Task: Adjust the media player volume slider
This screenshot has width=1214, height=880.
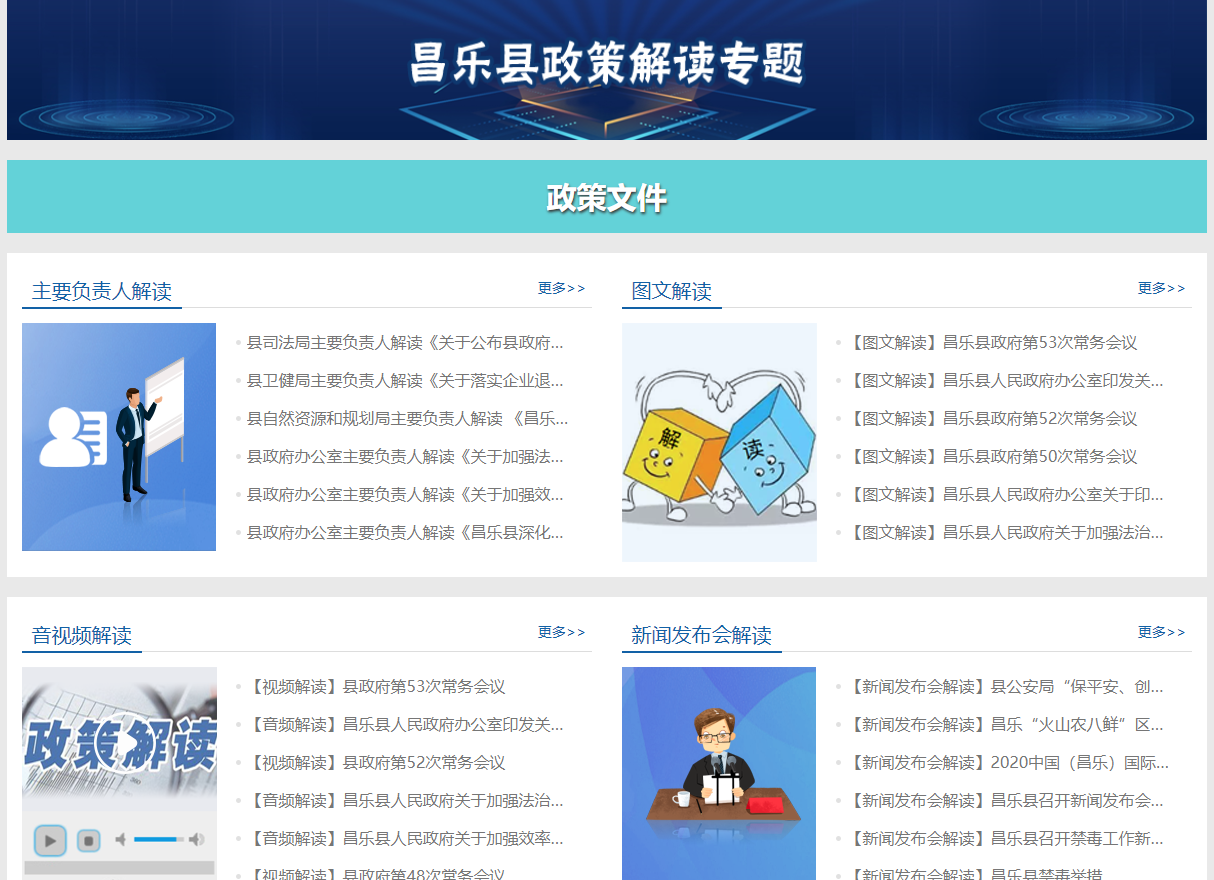Action: tap(158, 840)
